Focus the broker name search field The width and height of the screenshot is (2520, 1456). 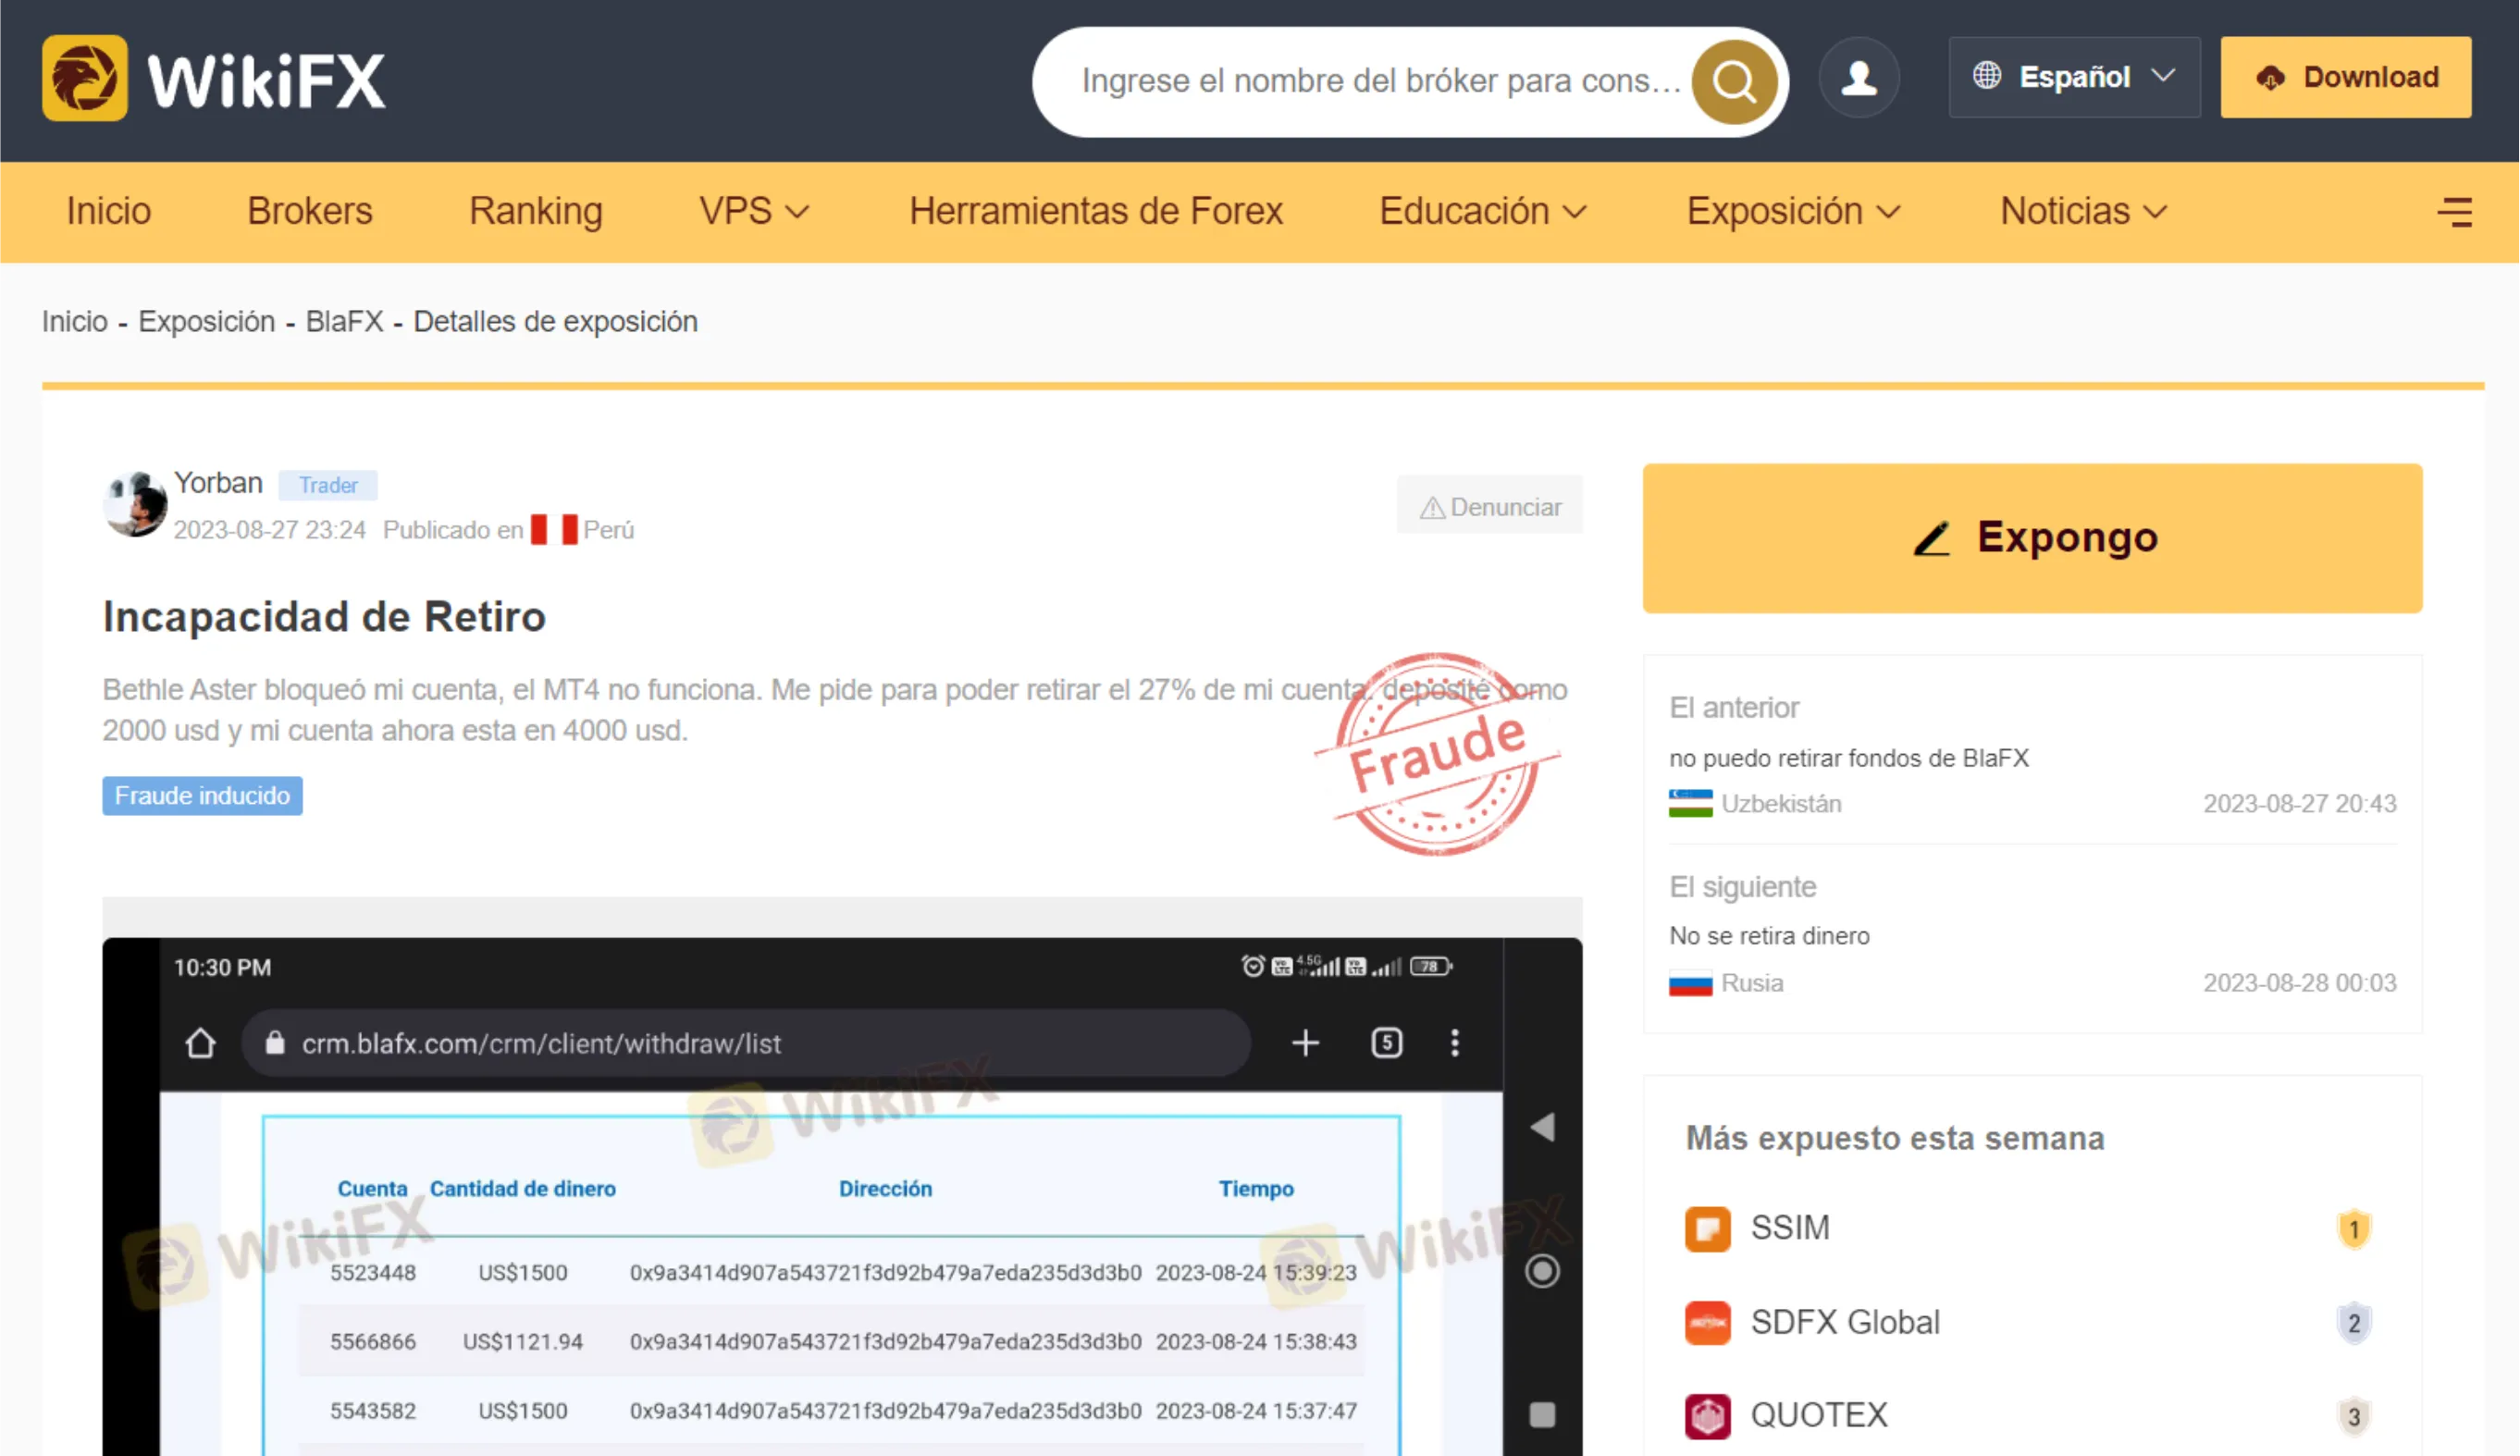pyautogui.click(x=1381, y=81)
